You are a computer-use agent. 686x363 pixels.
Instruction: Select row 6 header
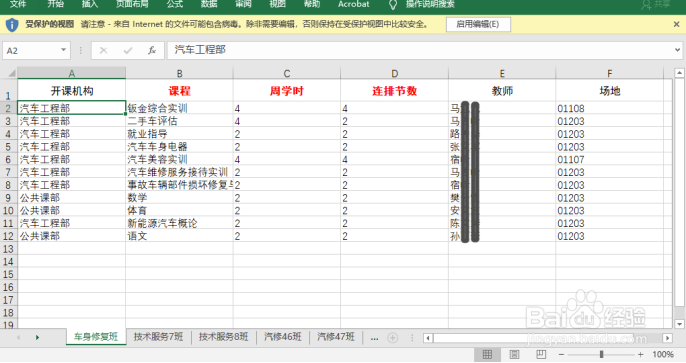(8, 160)
